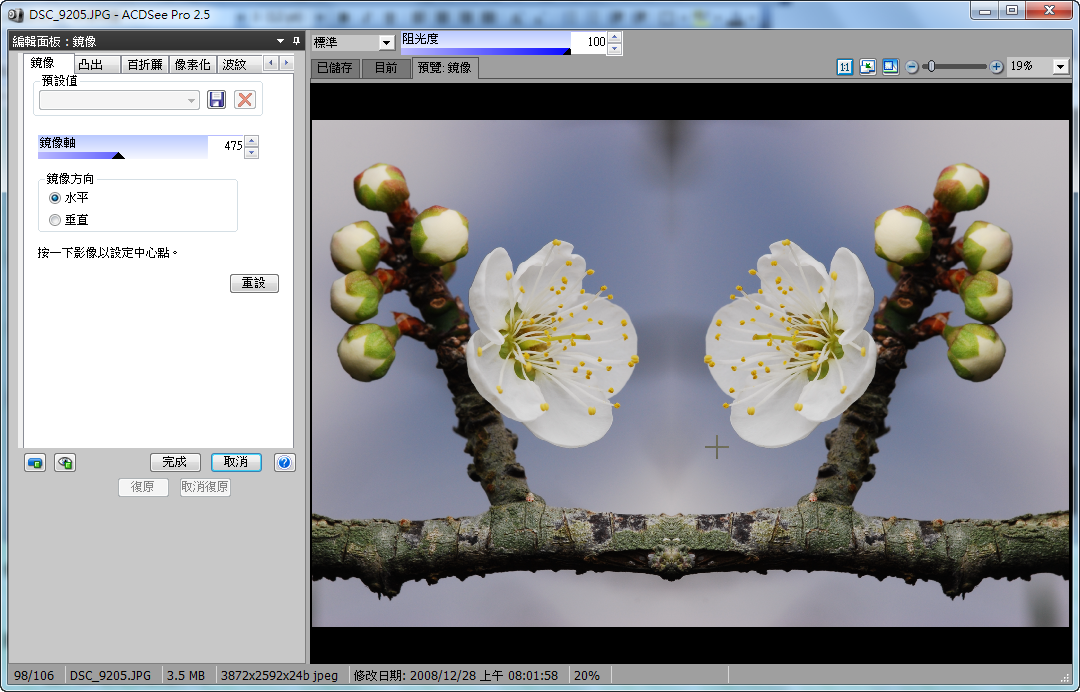Expand the 19% zoom level dropdown
Screen dimensions: 1080x692
pos(1060,67)
